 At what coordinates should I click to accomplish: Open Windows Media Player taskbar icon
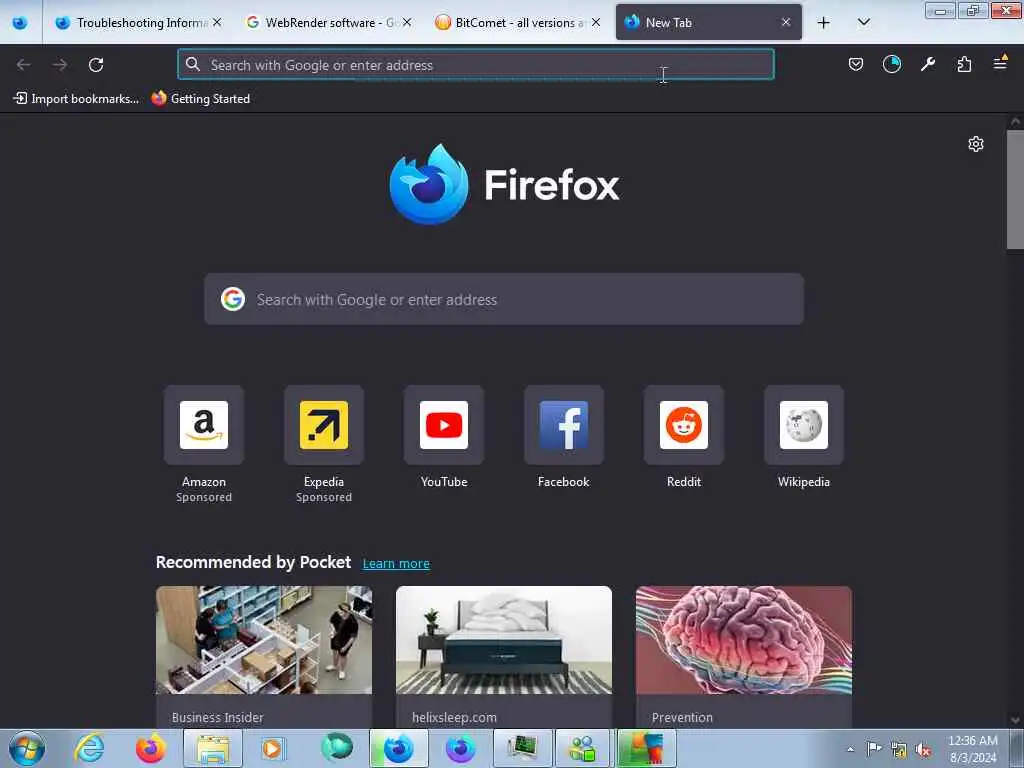pos(272,748)
